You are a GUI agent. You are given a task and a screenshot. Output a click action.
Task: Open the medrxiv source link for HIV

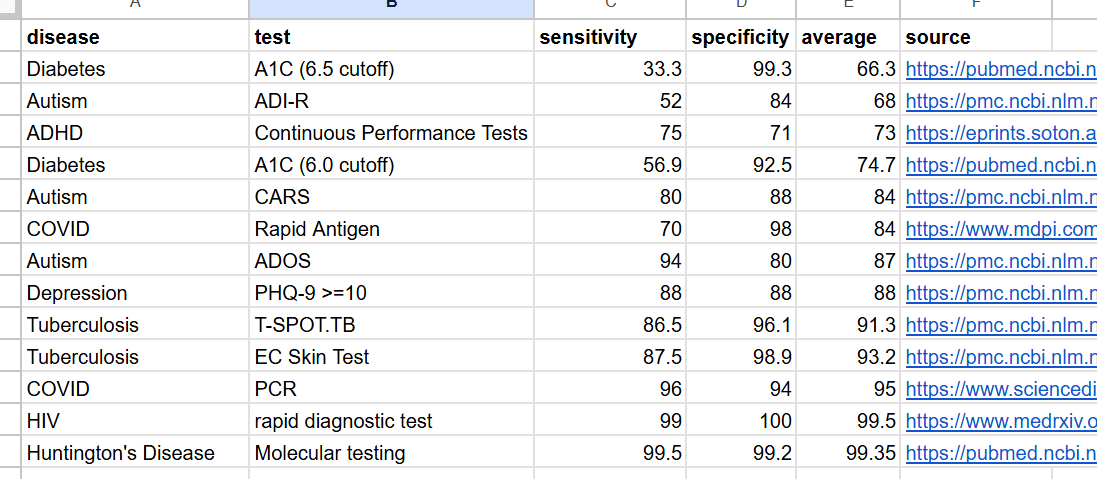point(1000,421)
